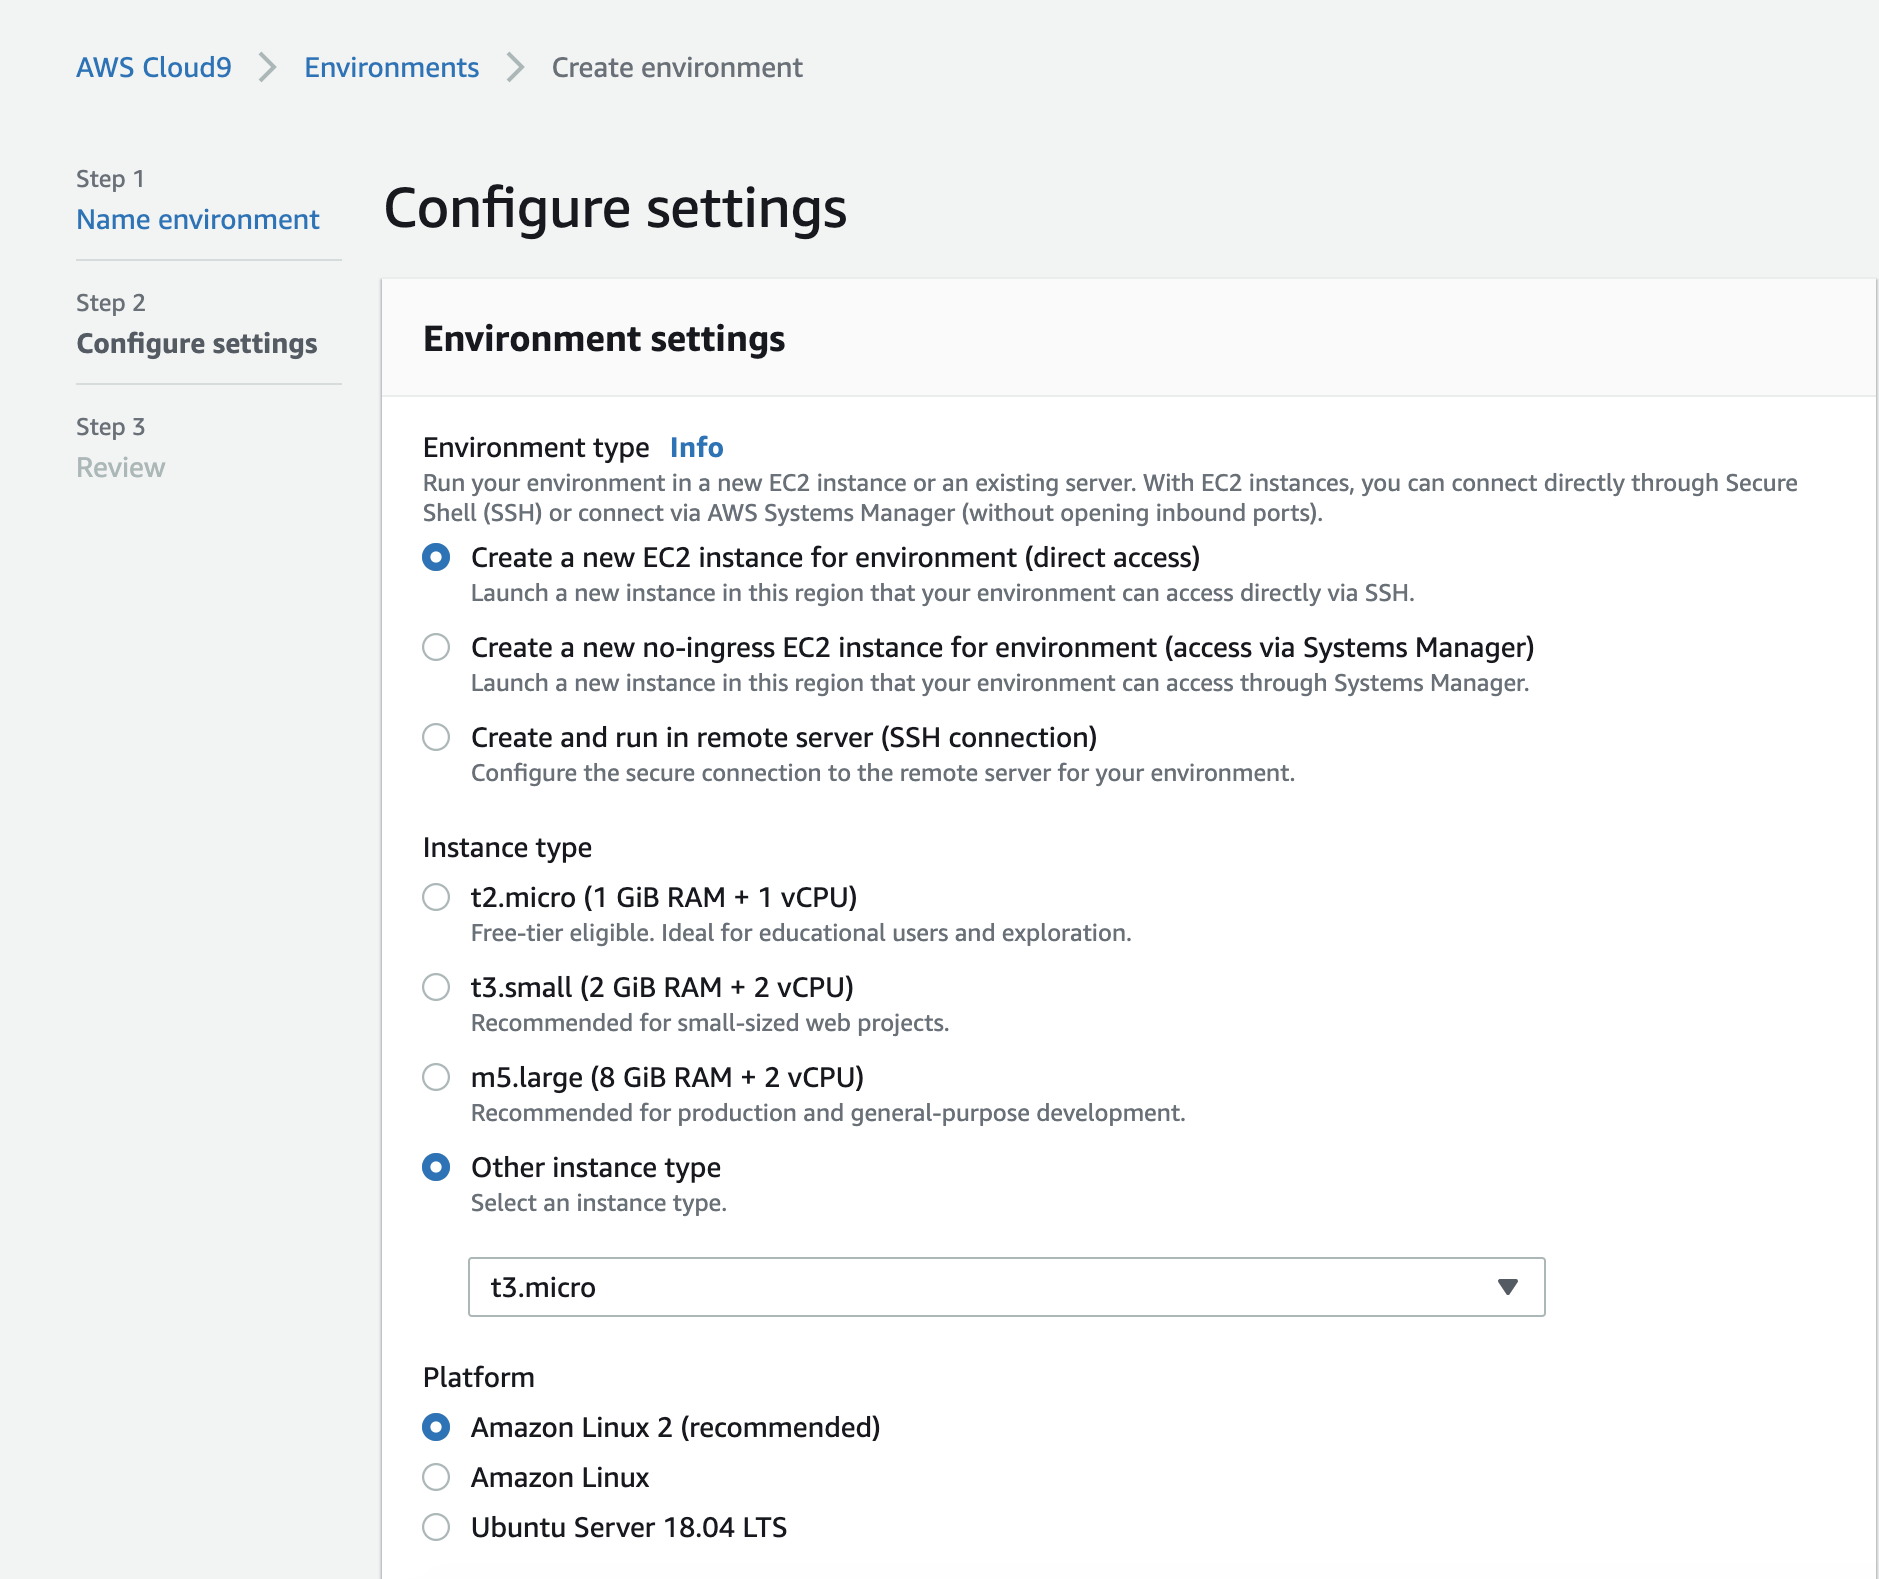Click the Configure settings page heading

(x=615, y=209)
